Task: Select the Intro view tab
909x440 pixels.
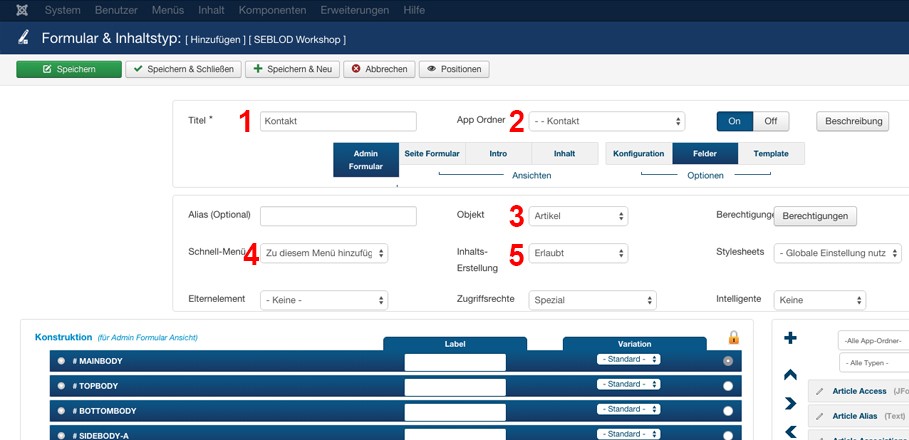Action: pyautogui.click(x=498, y=154)
